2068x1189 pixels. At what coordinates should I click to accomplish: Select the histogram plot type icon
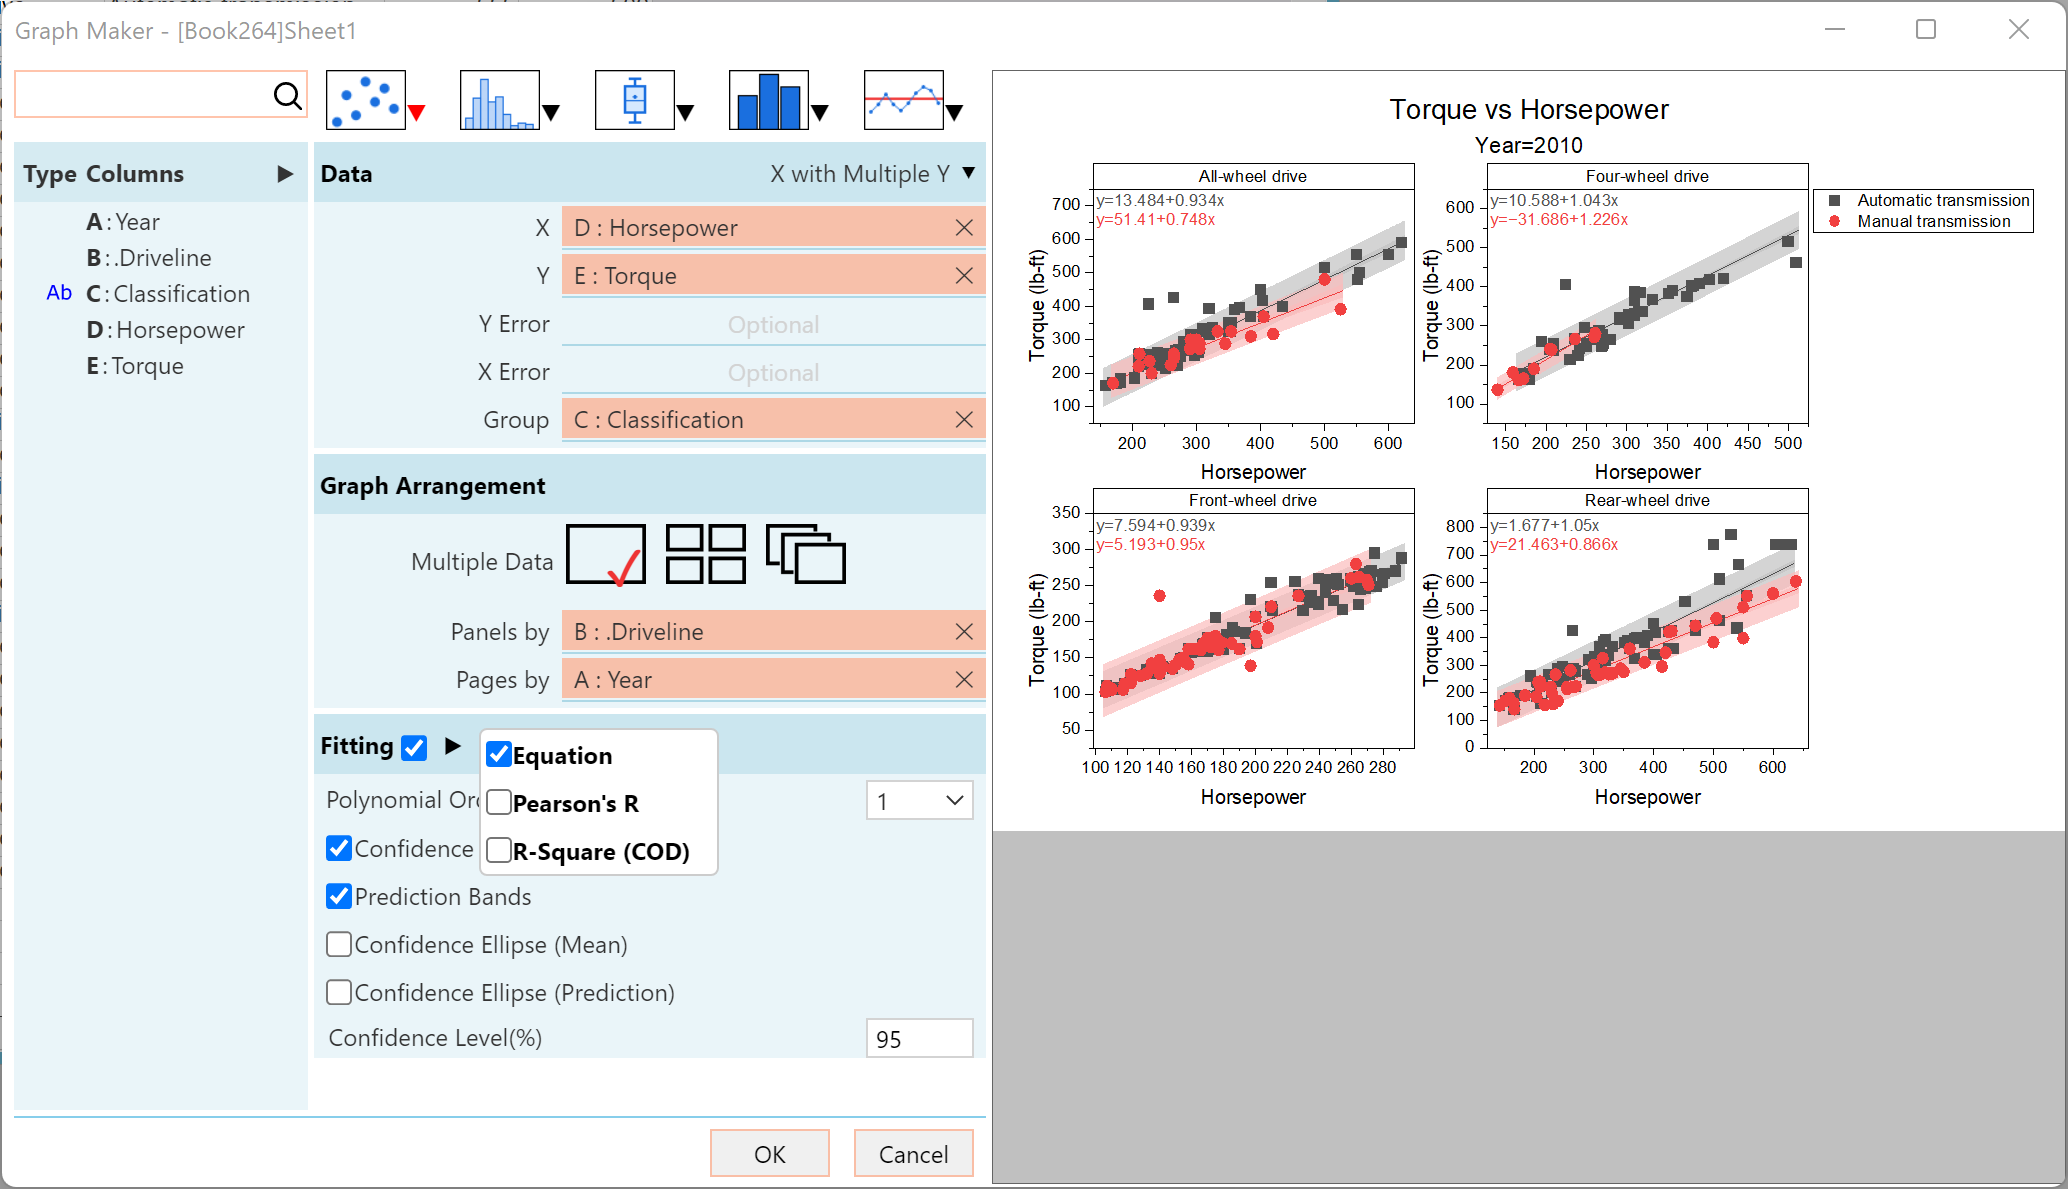[x=499, y=100]
